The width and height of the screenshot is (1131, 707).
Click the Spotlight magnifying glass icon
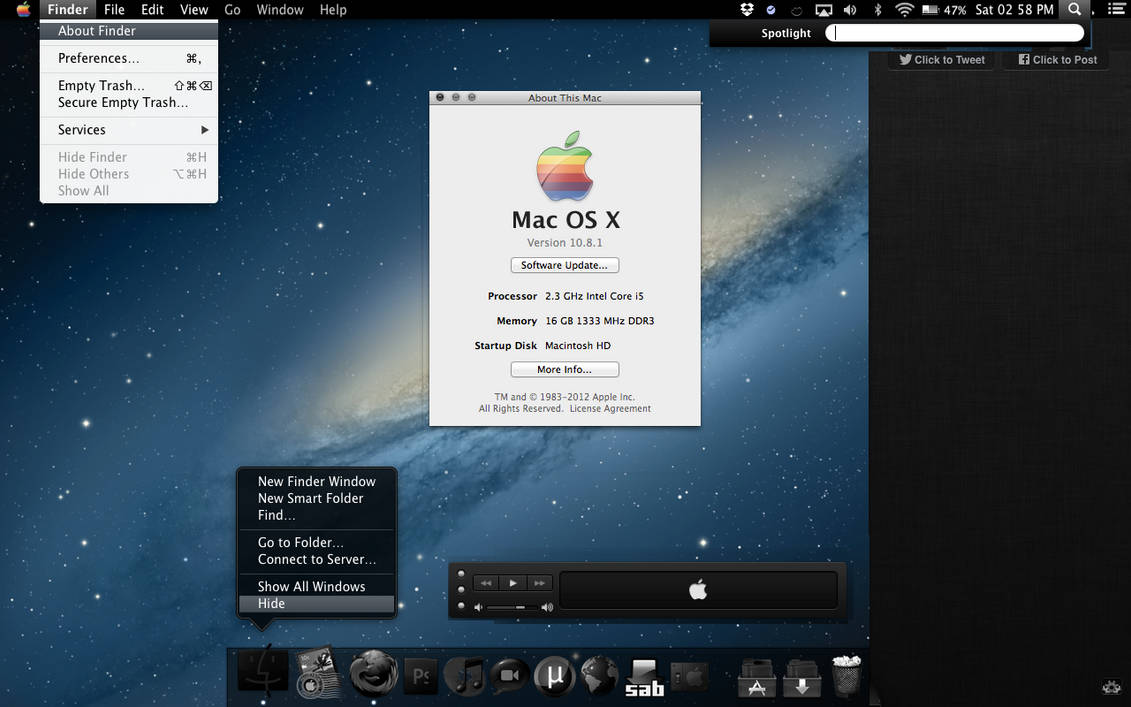click(x=1075, y=9)
